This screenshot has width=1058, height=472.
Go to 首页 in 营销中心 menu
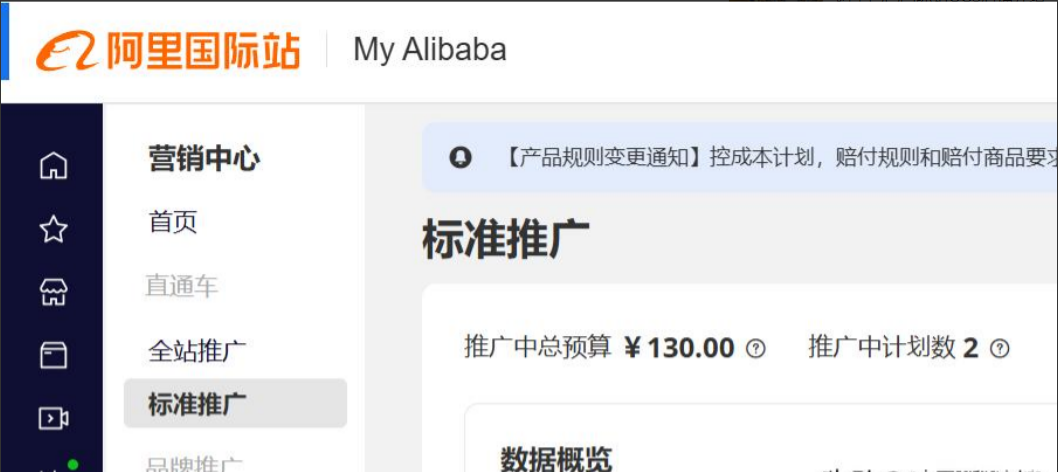pos(173,222)
